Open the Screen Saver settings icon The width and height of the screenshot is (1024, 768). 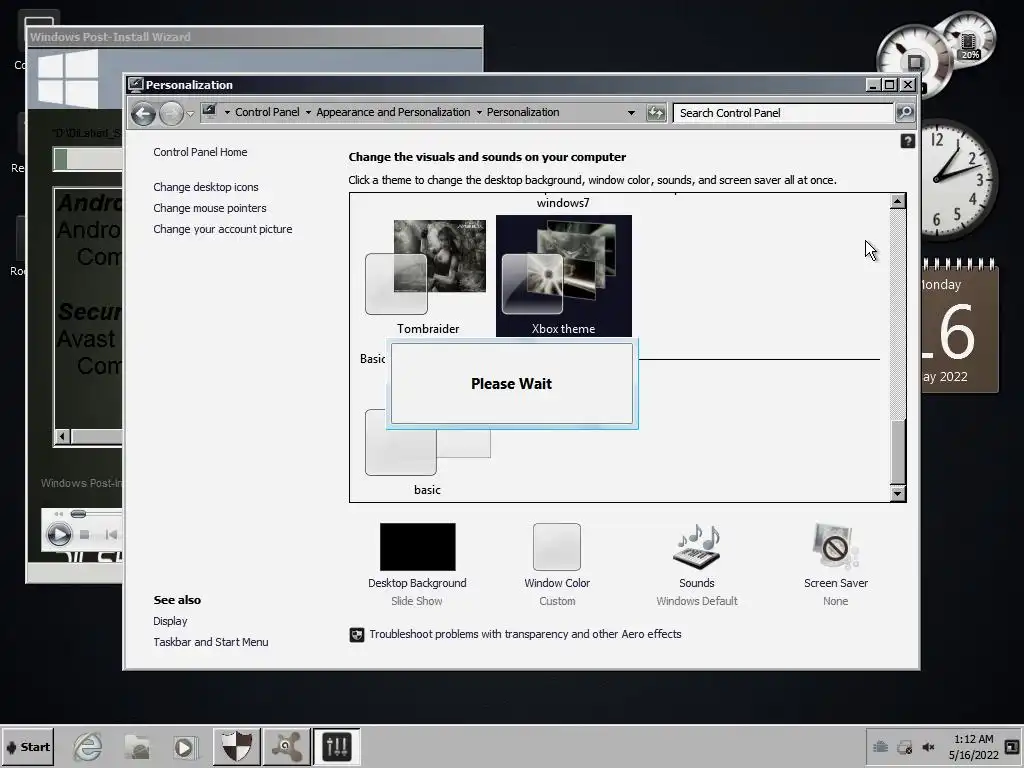click(x=836, y=547)
